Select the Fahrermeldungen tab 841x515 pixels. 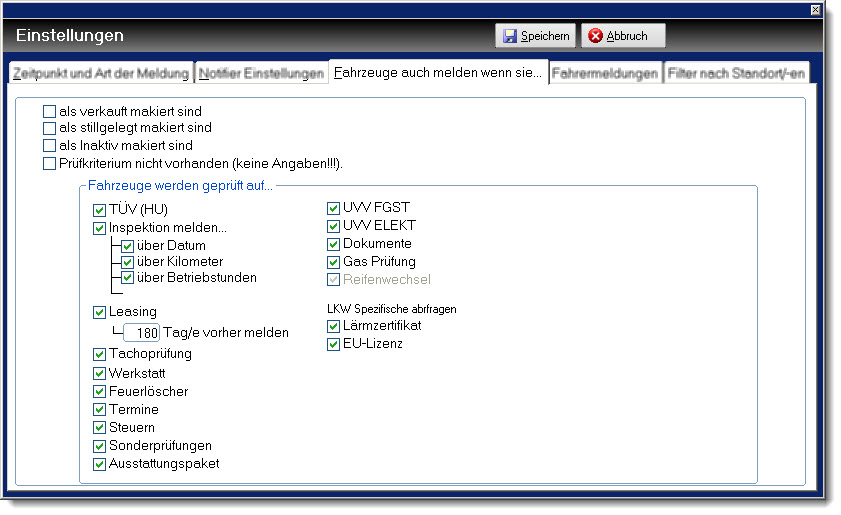point(605,73)
